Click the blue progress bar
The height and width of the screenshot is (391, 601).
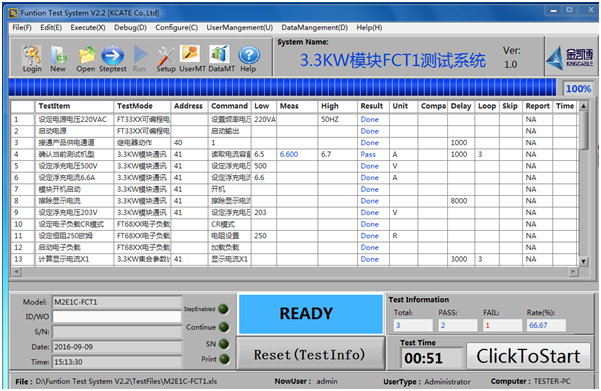point(282,87)
